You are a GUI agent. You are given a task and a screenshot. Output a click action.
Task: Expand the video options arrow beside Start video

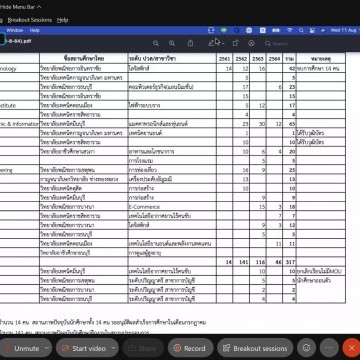[114, 348]
